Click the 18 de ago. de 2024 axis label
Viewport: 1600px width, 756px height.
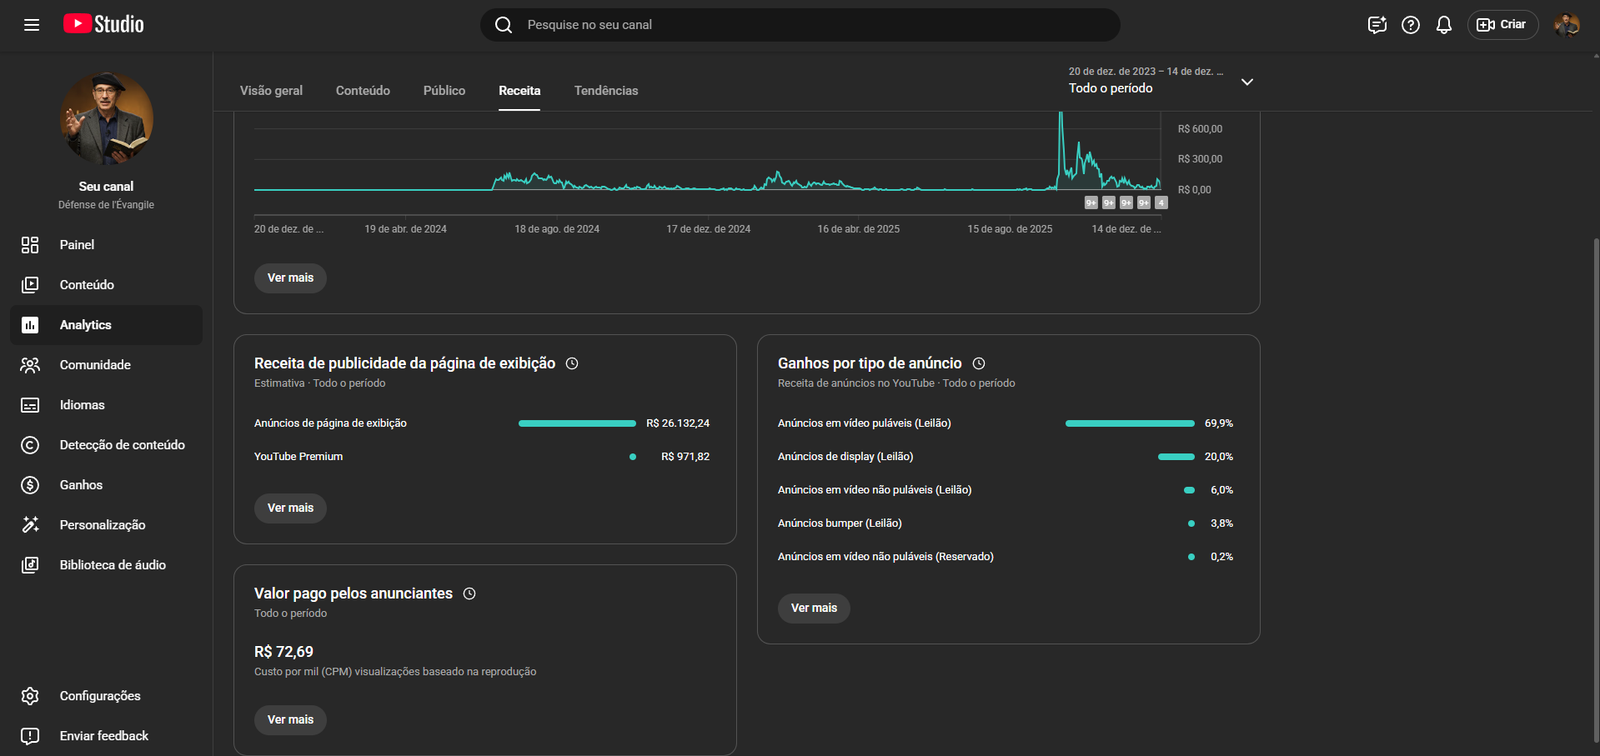[x=557, y=229]
